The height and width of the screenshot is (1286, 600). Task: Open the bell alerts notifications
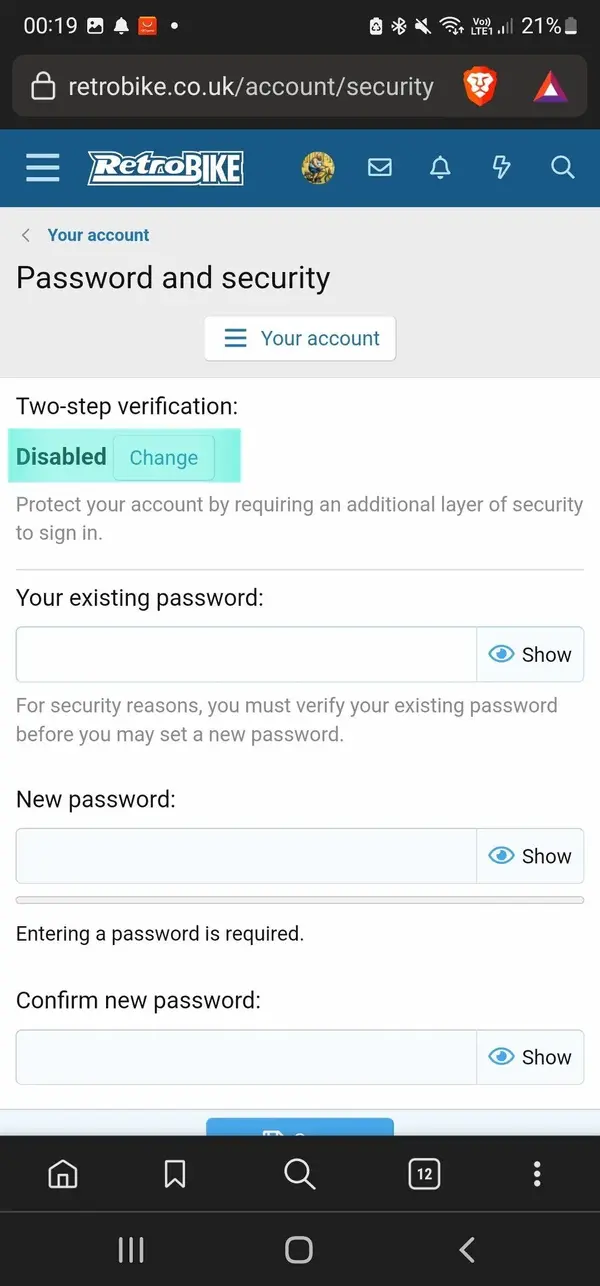click(440, 168)
